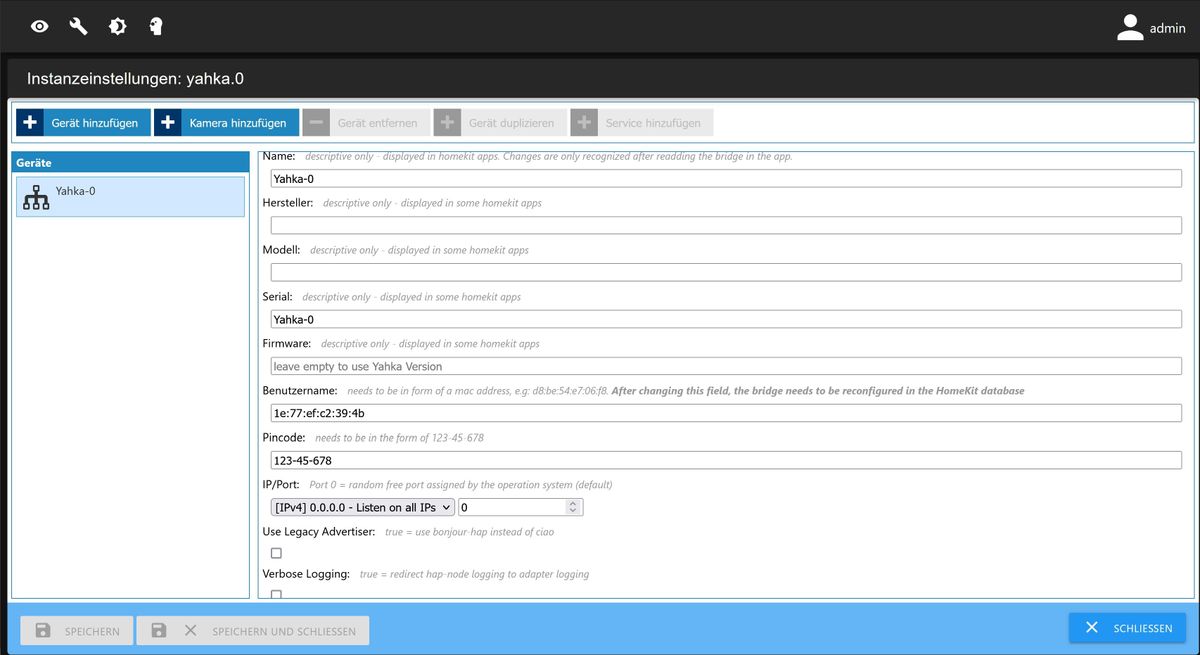This screenshot has height=655, width=1200.
Task: Click the SCHLIESSEN close button
Action: coord(1127,628)
